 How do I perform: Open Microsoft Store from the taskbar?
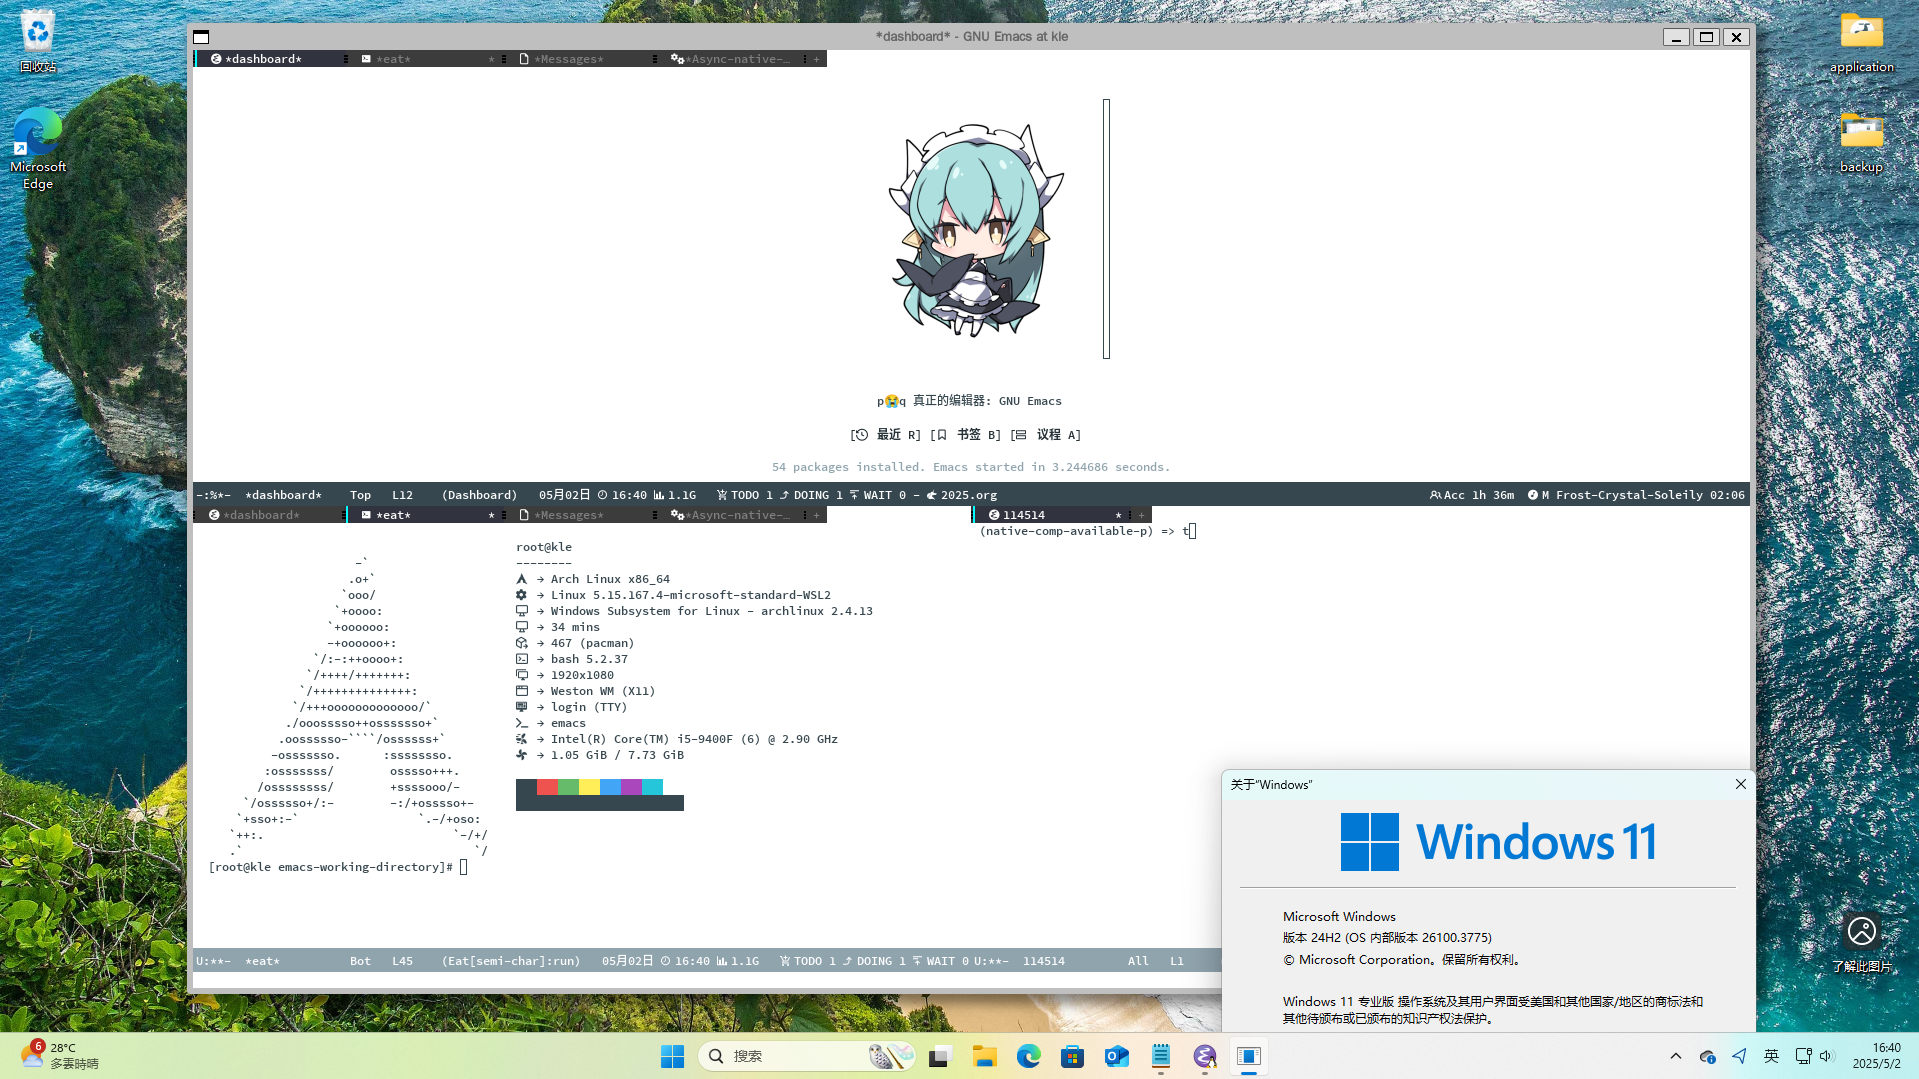point(1073,1056)
